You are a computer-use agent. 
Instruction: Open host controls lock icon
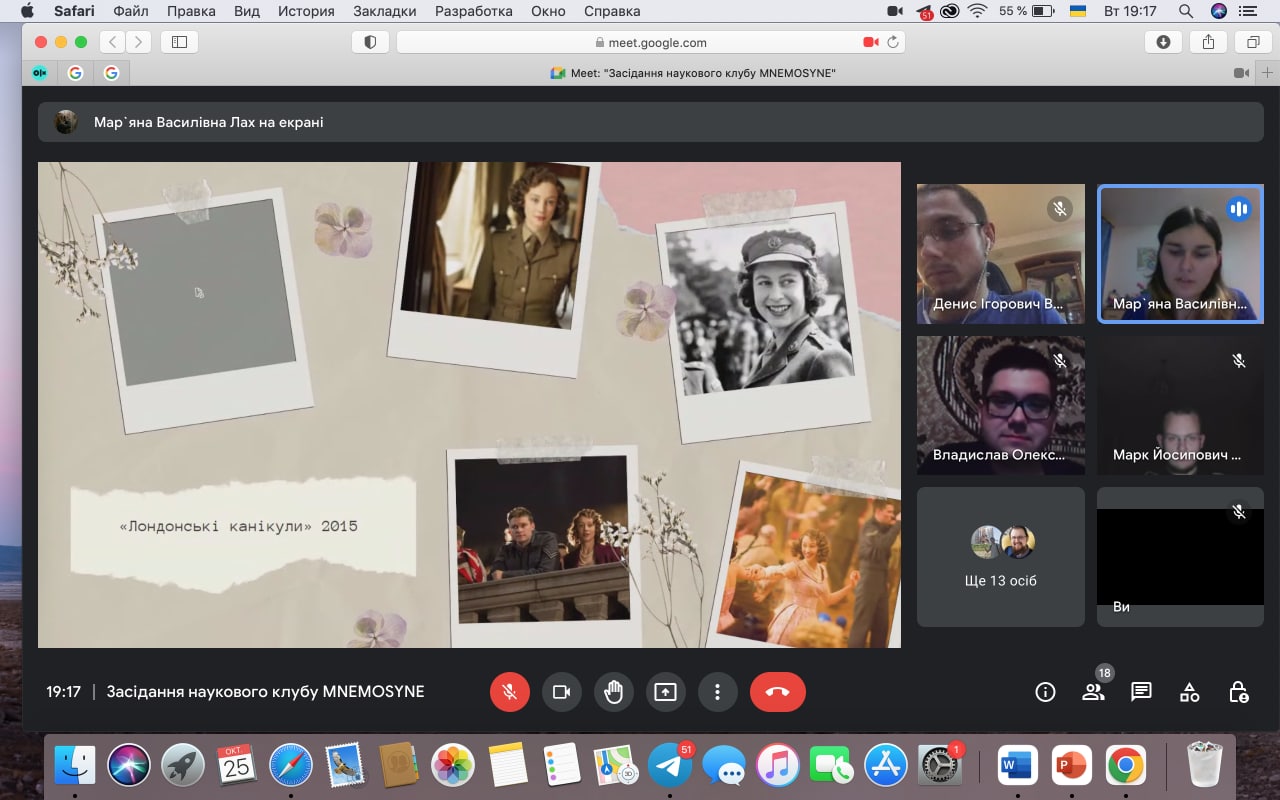click(x=1238, y=692)
